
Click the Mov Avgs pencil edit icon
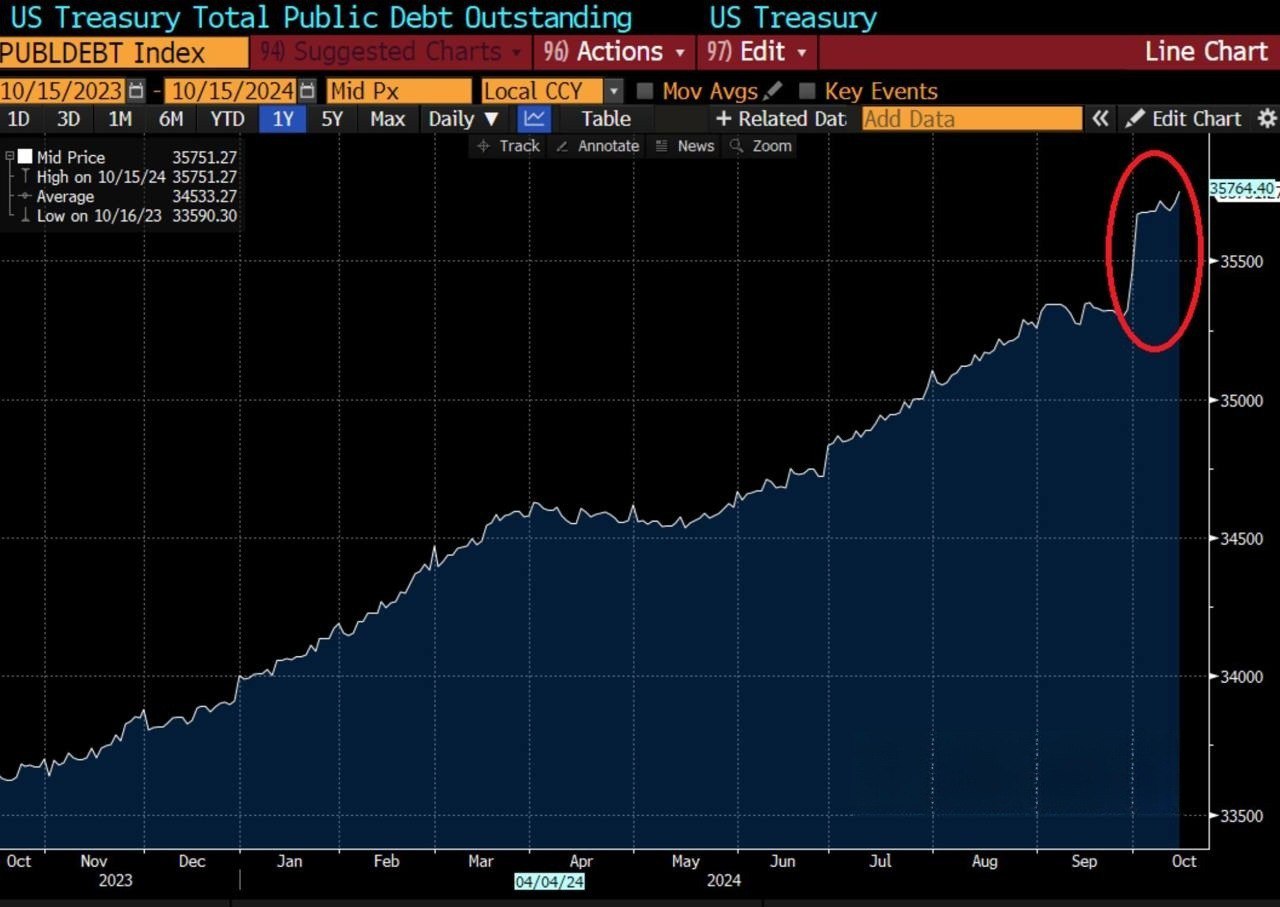click(x=772, y=91)
